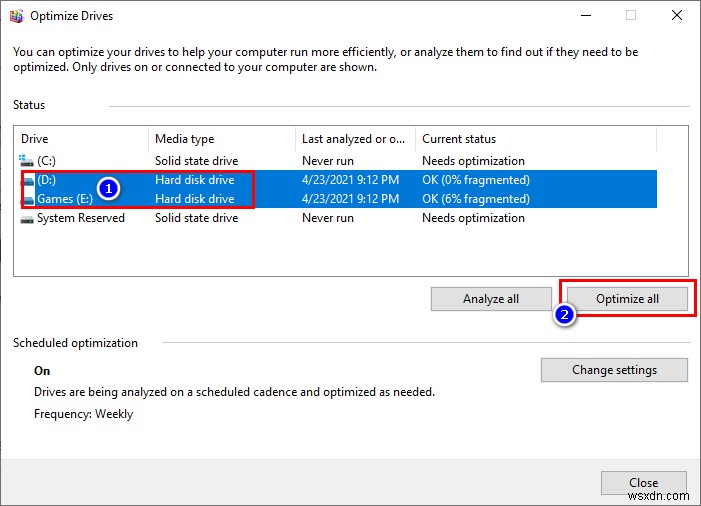Click the Optimize Drives app icon in title bar
Viewport: 701px width, 506px height.
(17, 16)
